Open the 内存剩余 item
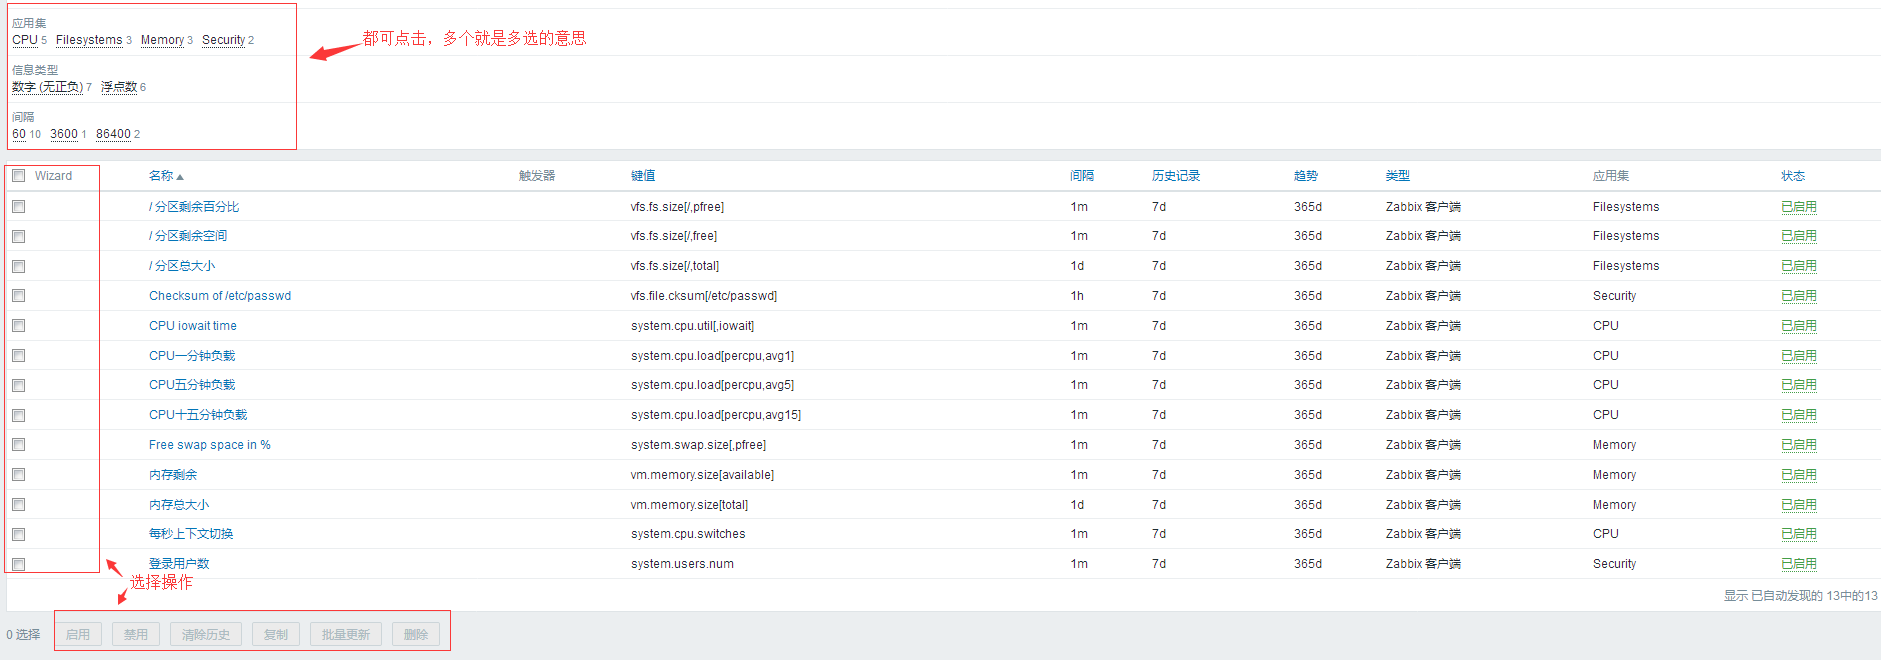 173,475
